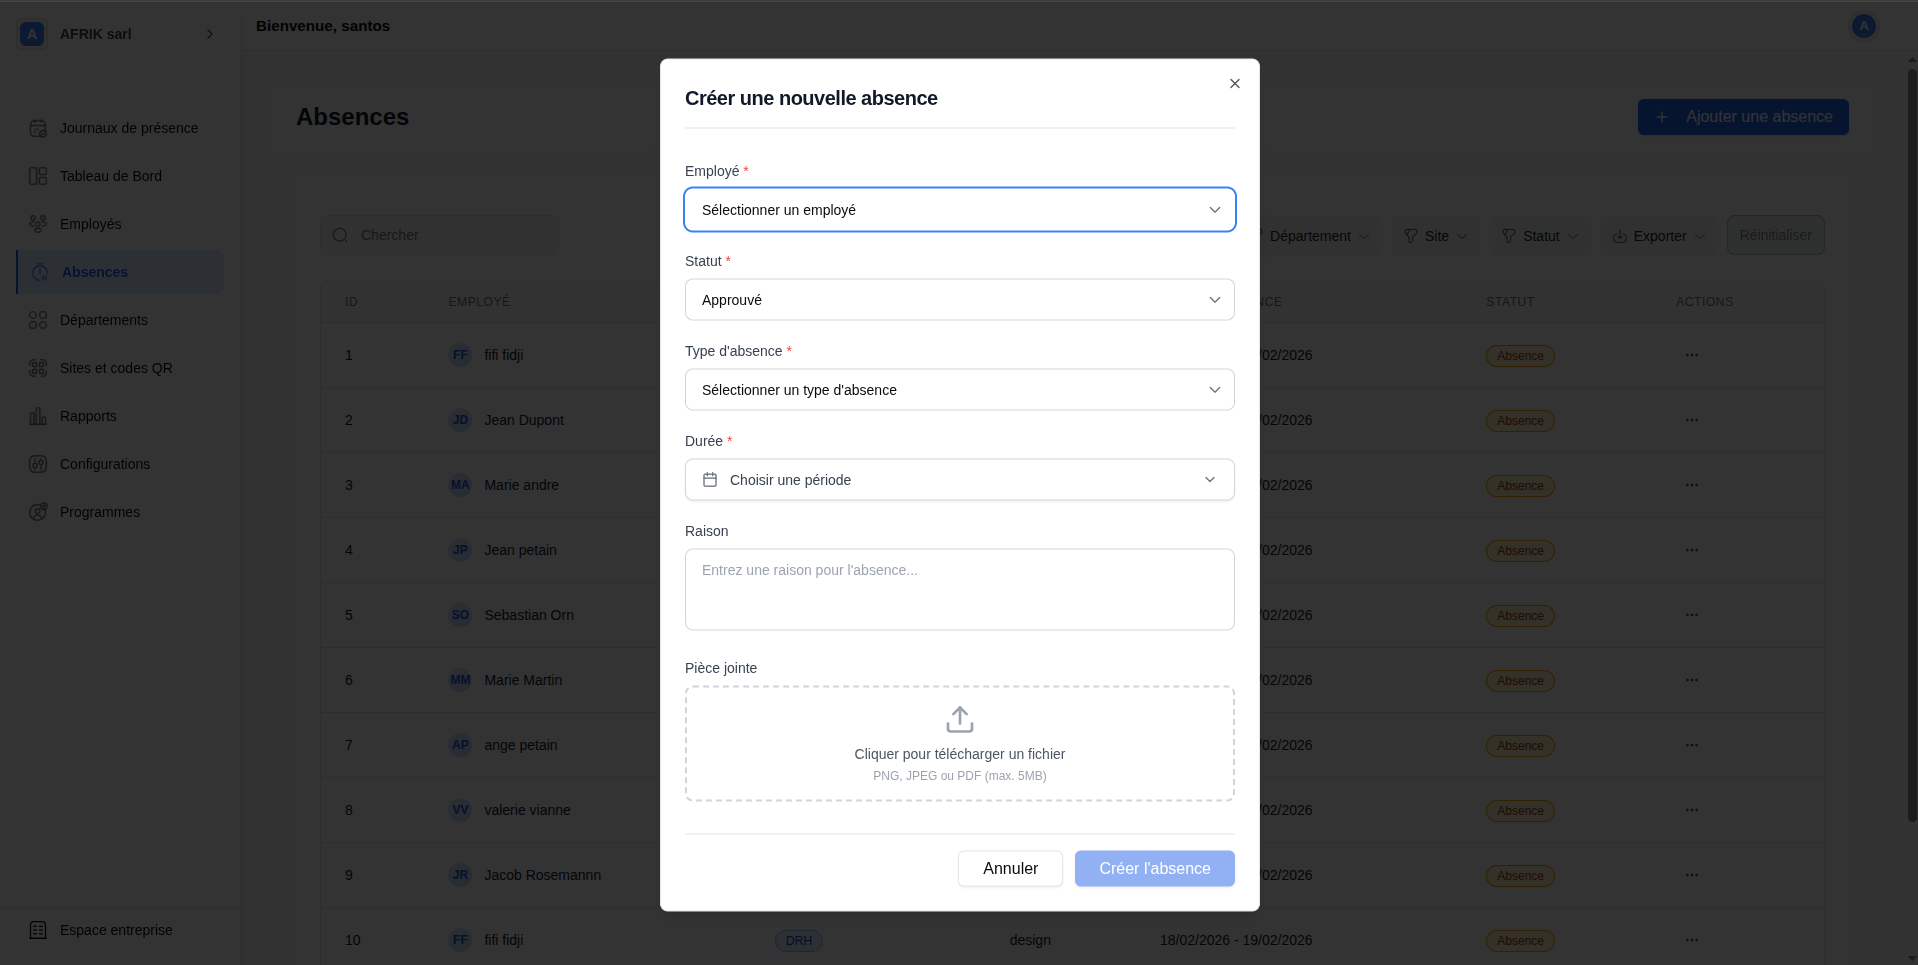Open the Statut dropdown showing Approuvé

(959, 300)
